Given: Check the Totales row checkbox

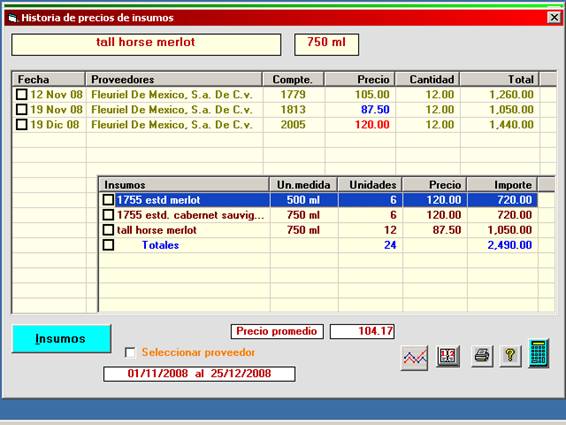Looking at the screenshot, I should 108,245.
